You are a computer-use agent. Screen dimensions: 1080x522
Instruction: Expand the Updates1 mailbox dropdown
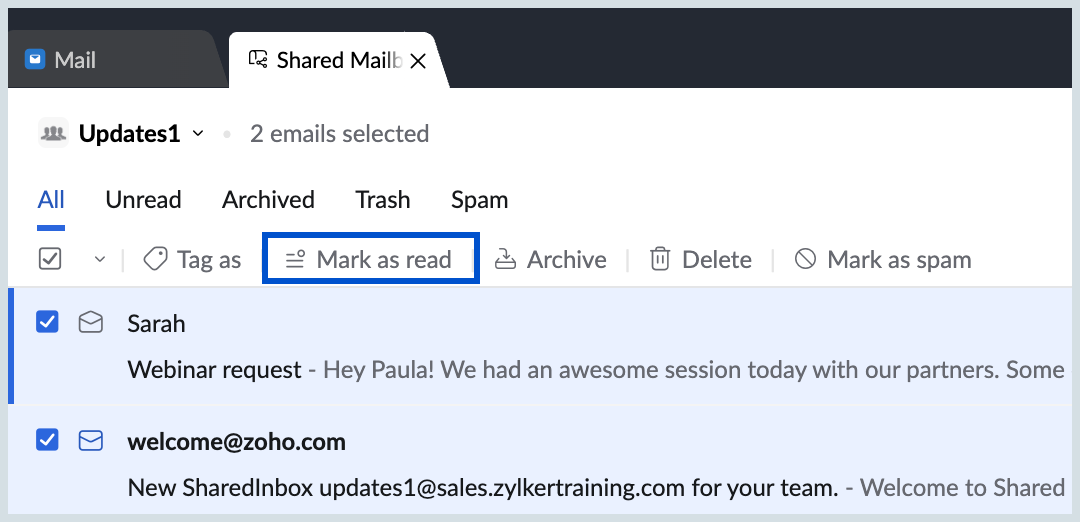198,134
